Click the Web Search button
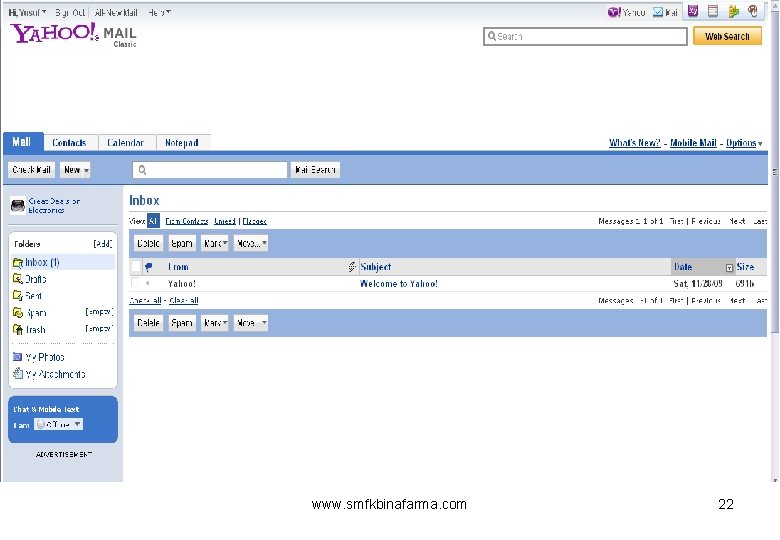 (x=727, y=36)
